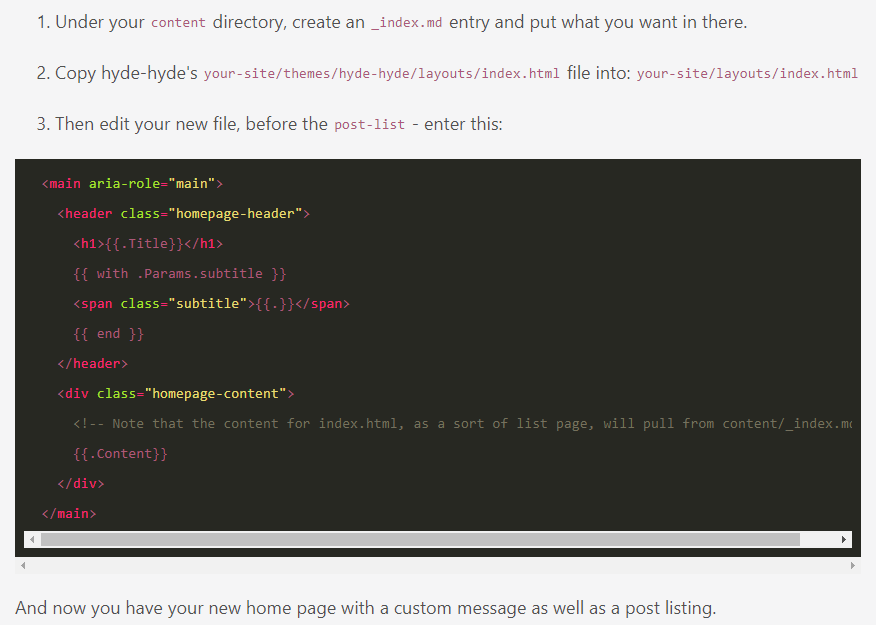Viewport: 876px width, 625px height.
Task: Click the code line '<h1>{{.Title}}</h1>'
Action: tap(148, 244)
